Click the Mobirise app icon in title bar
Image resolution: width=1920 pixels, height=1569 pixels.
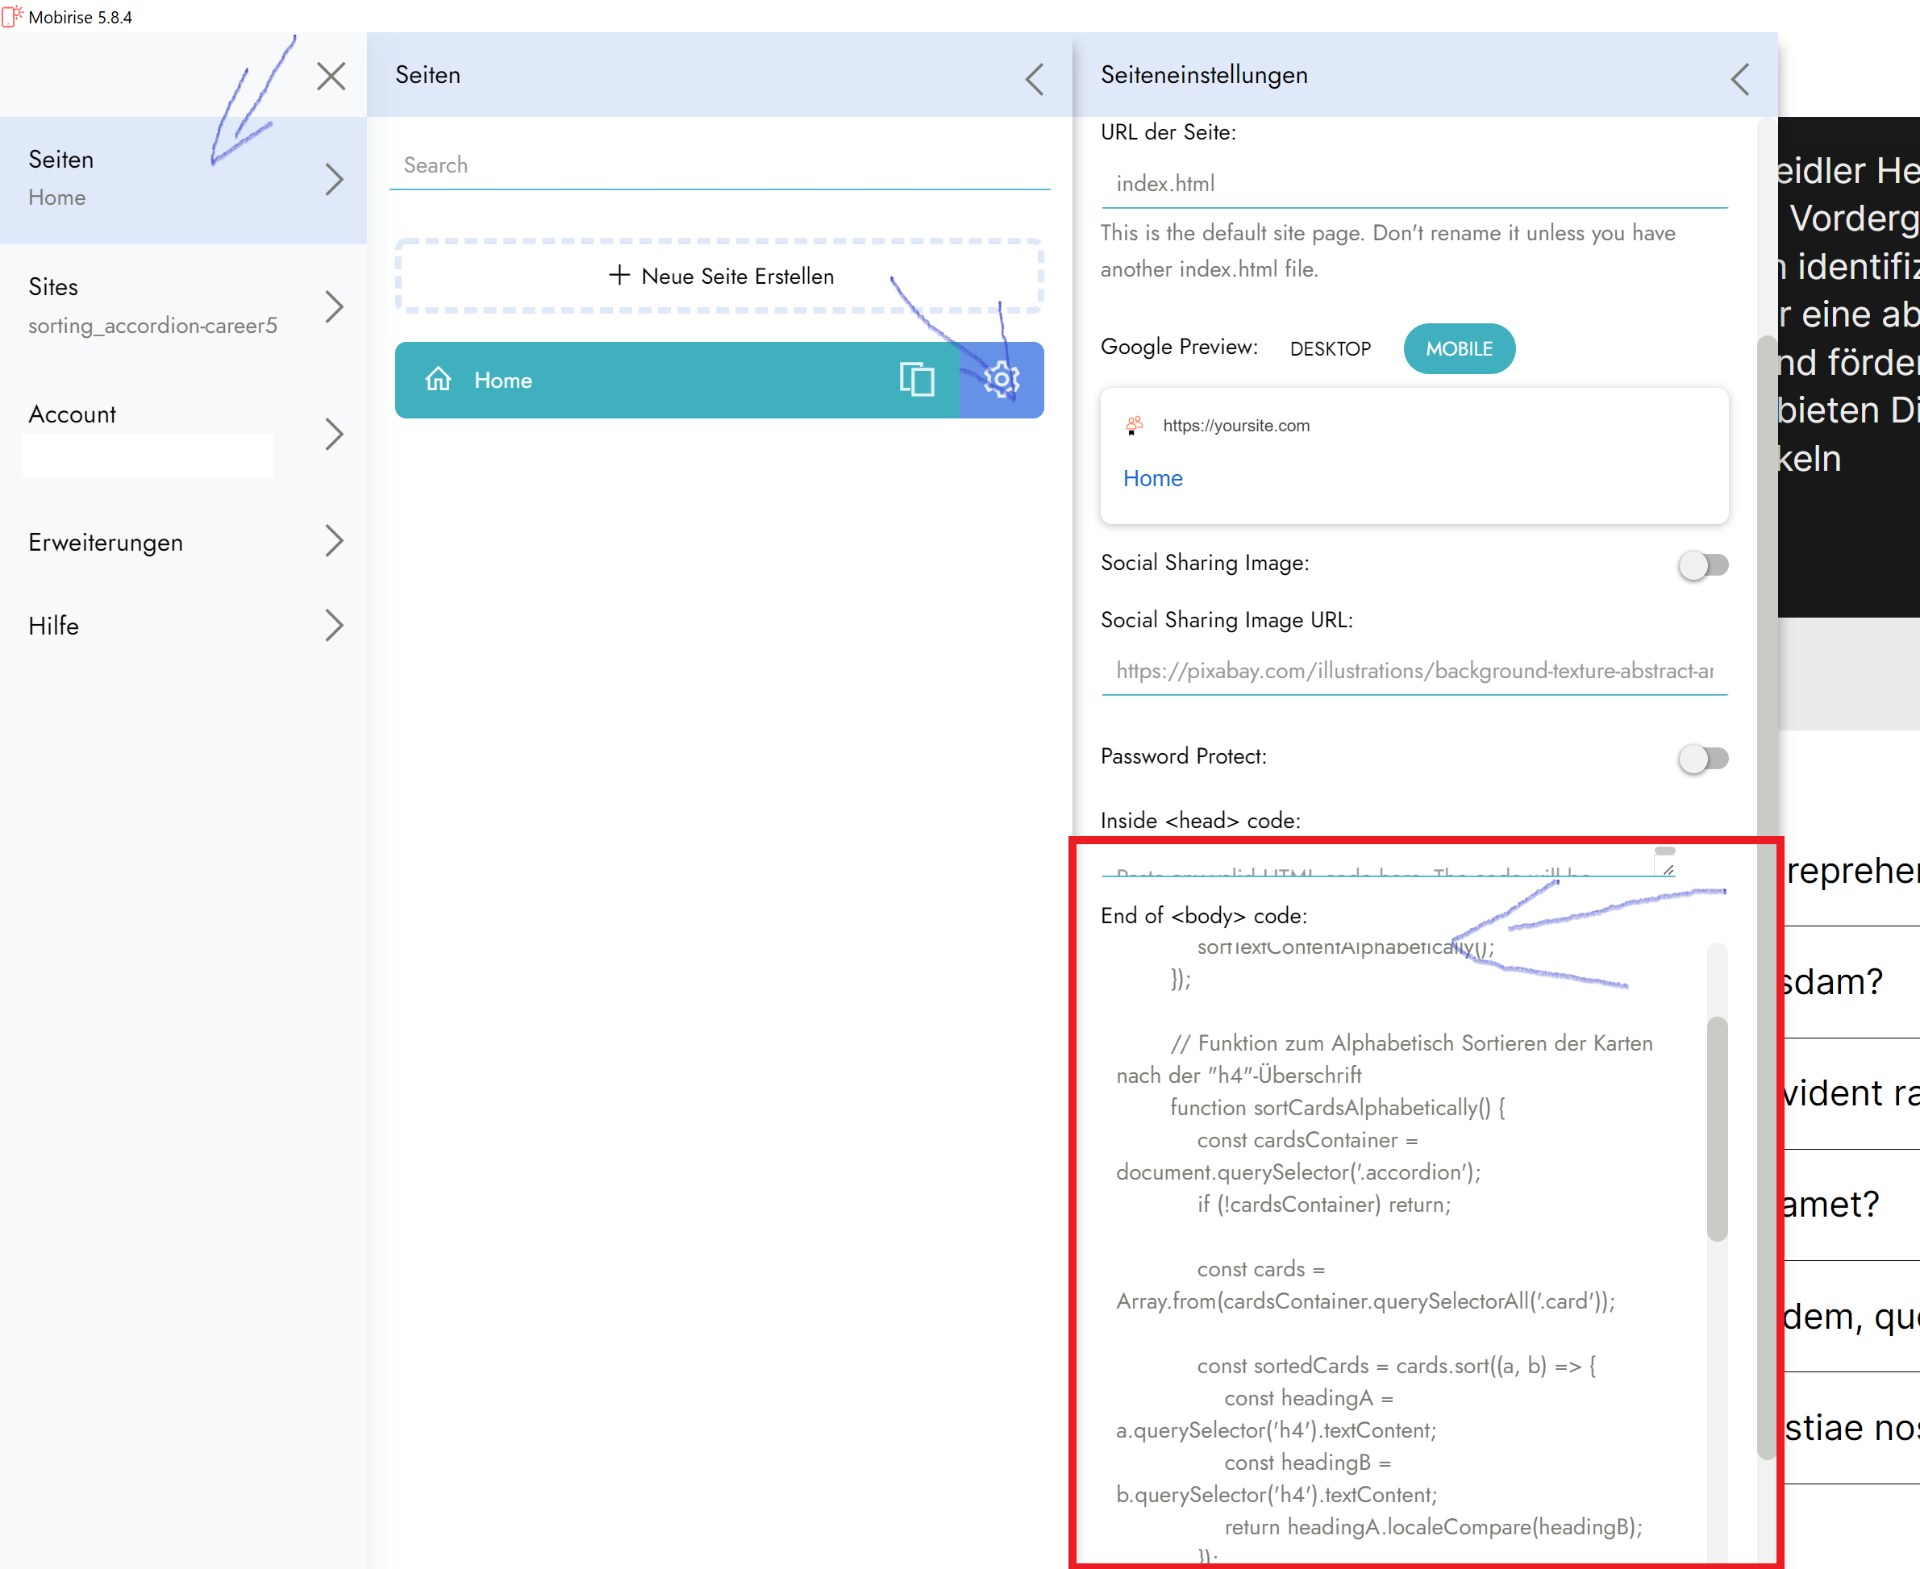coord(12,16)
